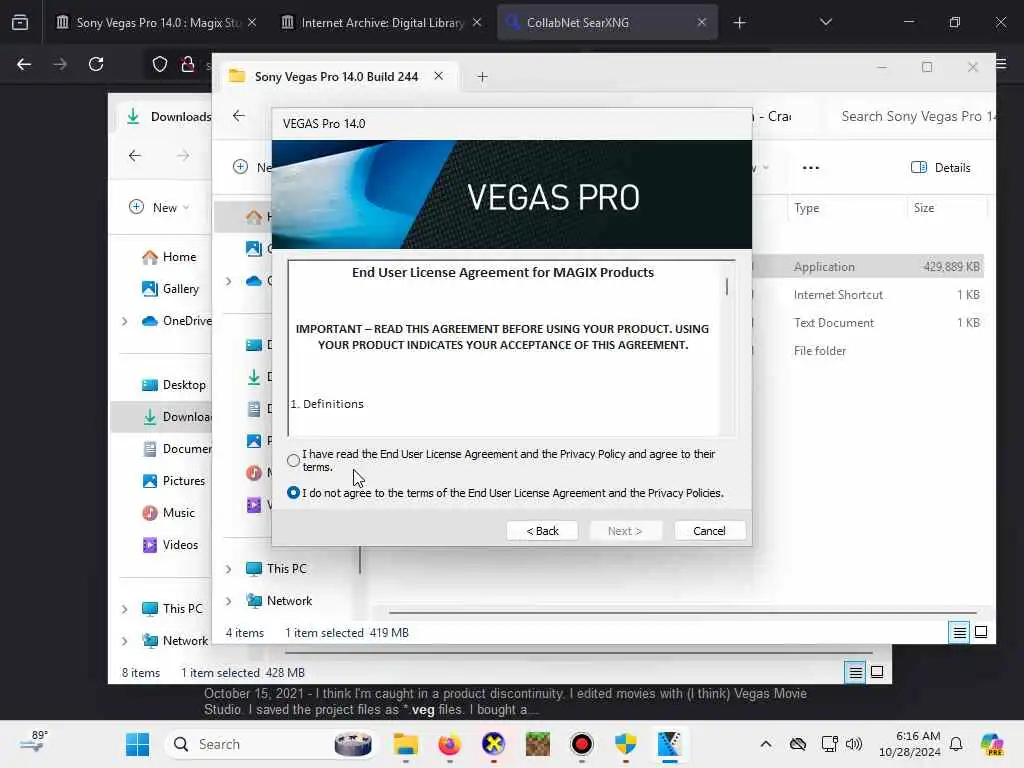1024x768 pixels.
Task: Open Gallery in Downloads window sidebar
Action: click(171, 289)
